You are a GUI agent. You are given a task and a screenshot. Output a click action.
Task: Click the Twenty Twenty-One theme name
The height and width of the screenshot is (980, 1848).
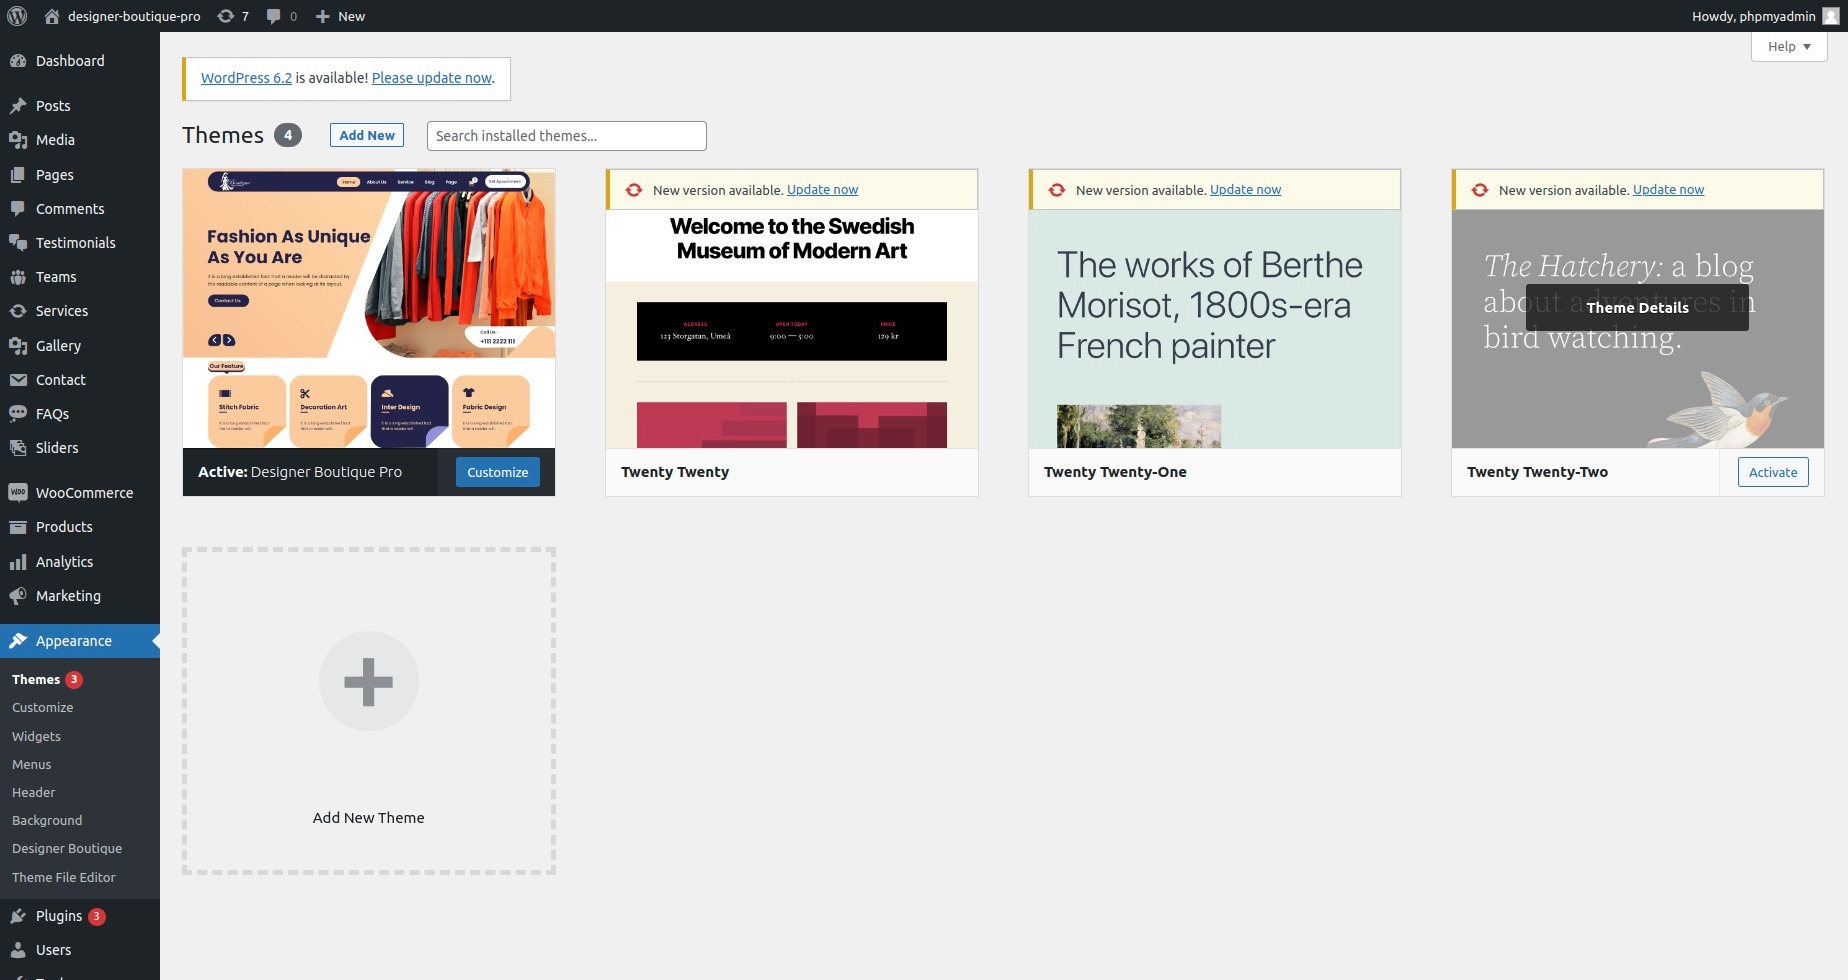[x=1115, y=472]
